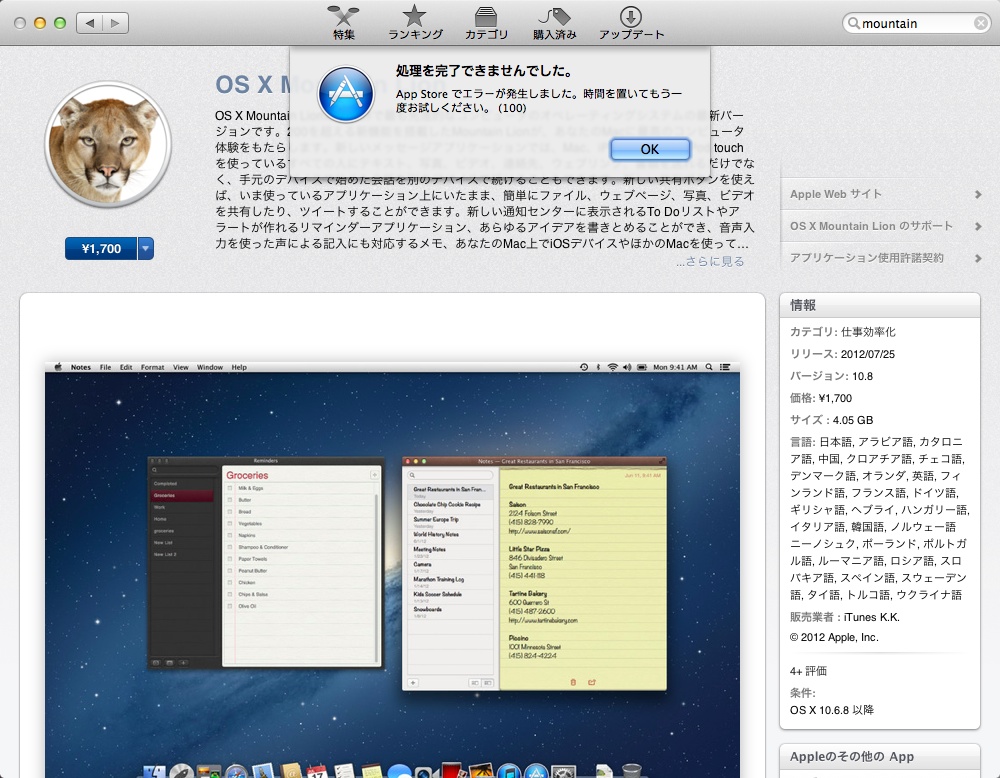Expand description with さらに見る link
This screenshot has width=1000, height=778.
pyautogui.click(x=710, y=262)
